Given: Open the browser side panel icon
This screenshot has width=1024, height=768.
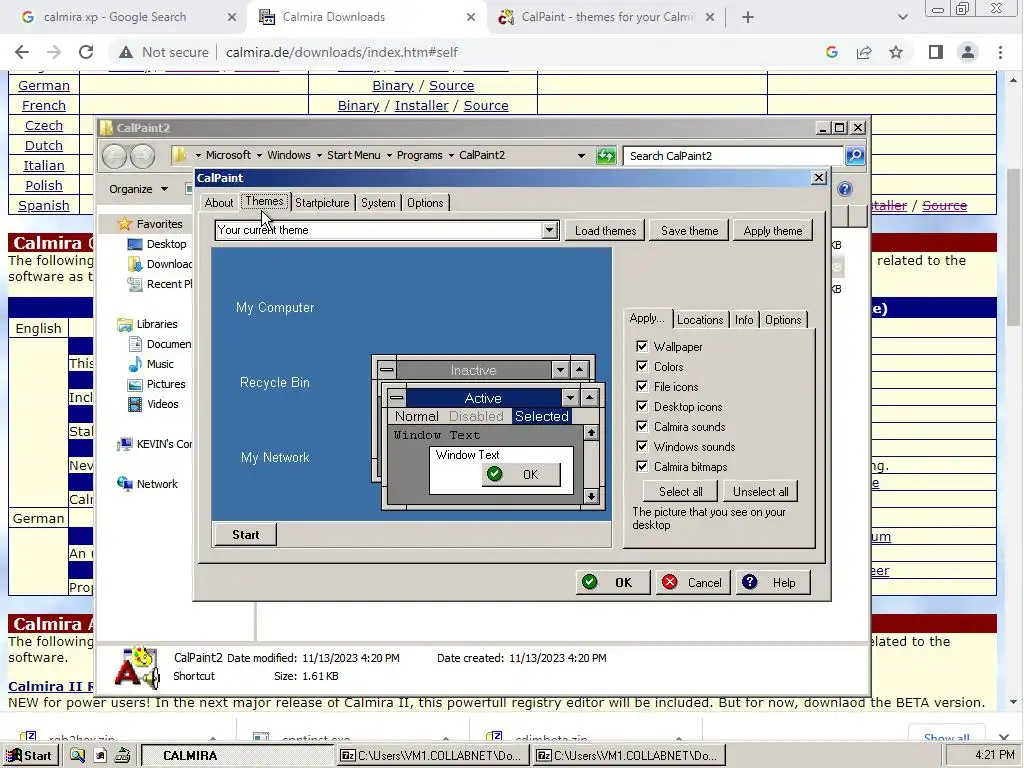Looking at the screenshot, I should tap(935, 52).
